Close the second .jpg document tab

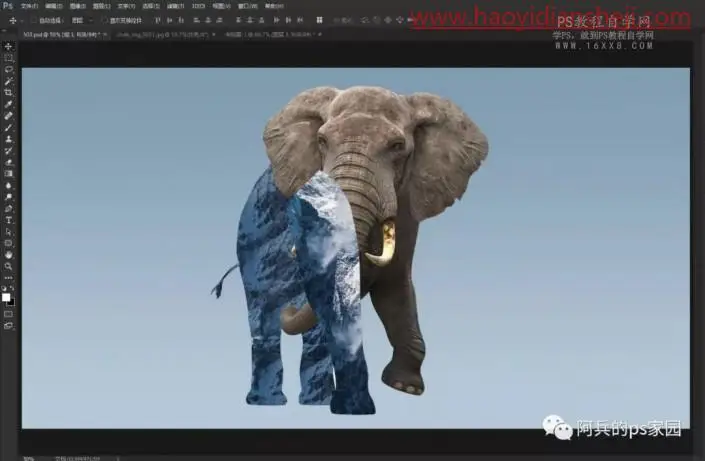(214, 34)
